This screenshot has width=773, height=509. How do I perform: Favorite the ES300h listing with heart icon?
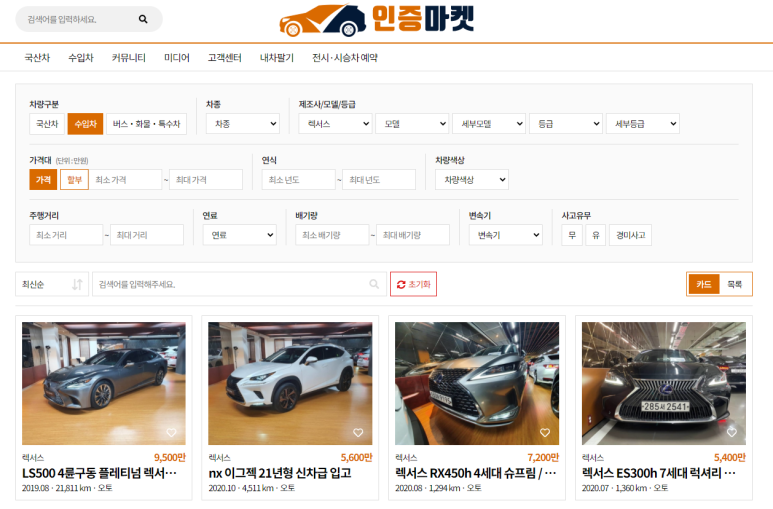[732, 433]
